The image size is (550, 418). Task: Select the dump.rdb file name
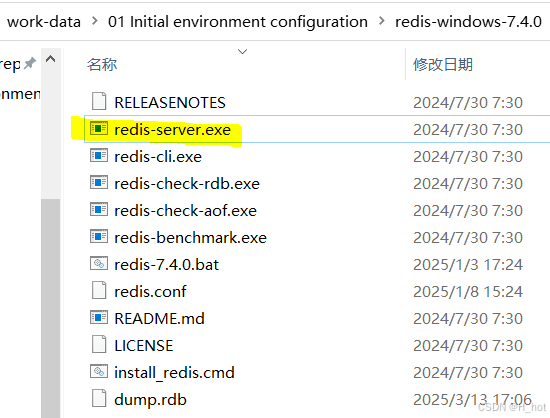150,400
